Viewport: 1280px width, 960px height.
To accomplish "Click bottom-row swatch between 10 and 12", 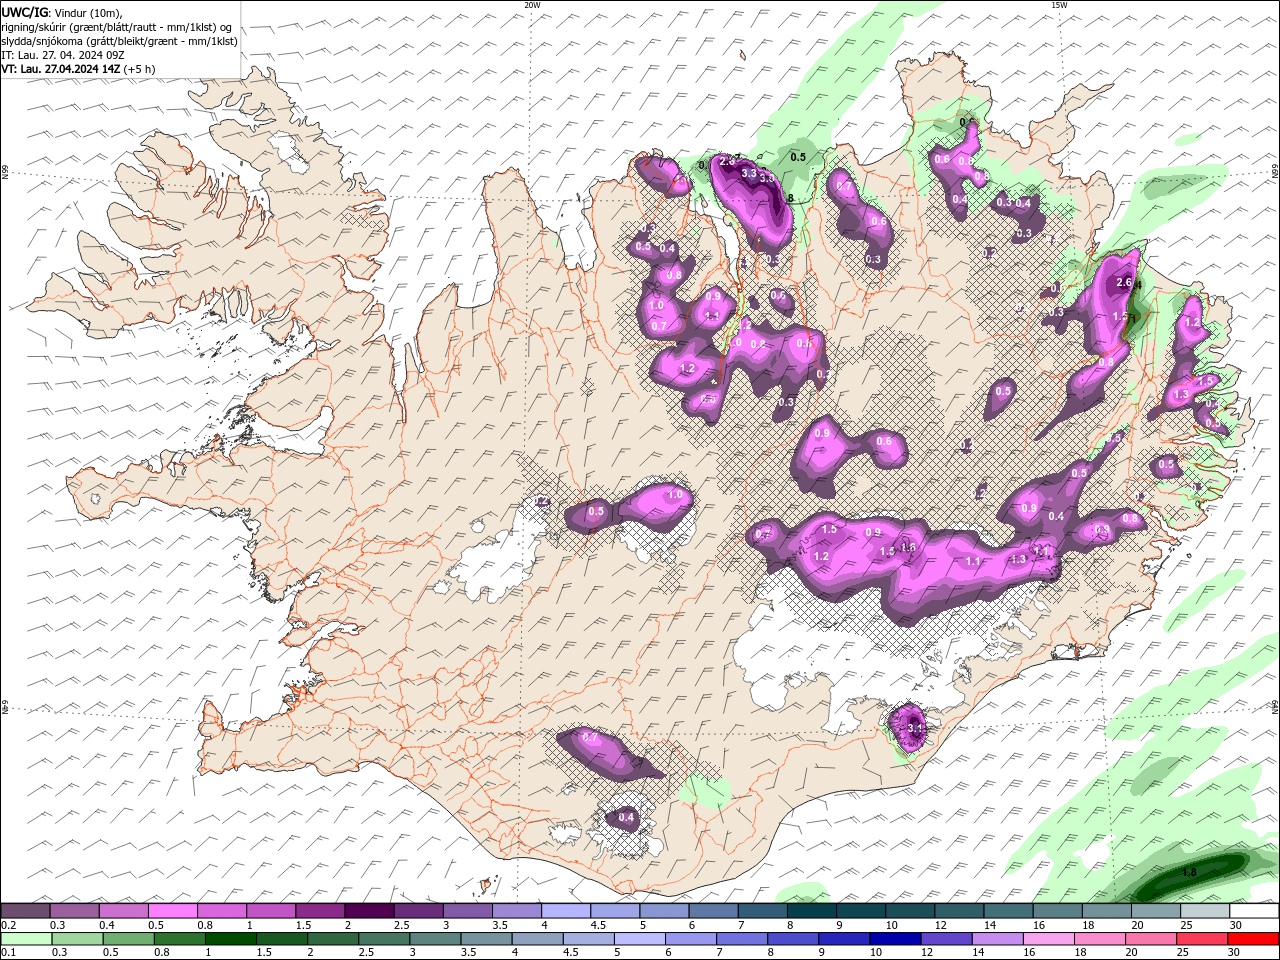I will (896, 939).
